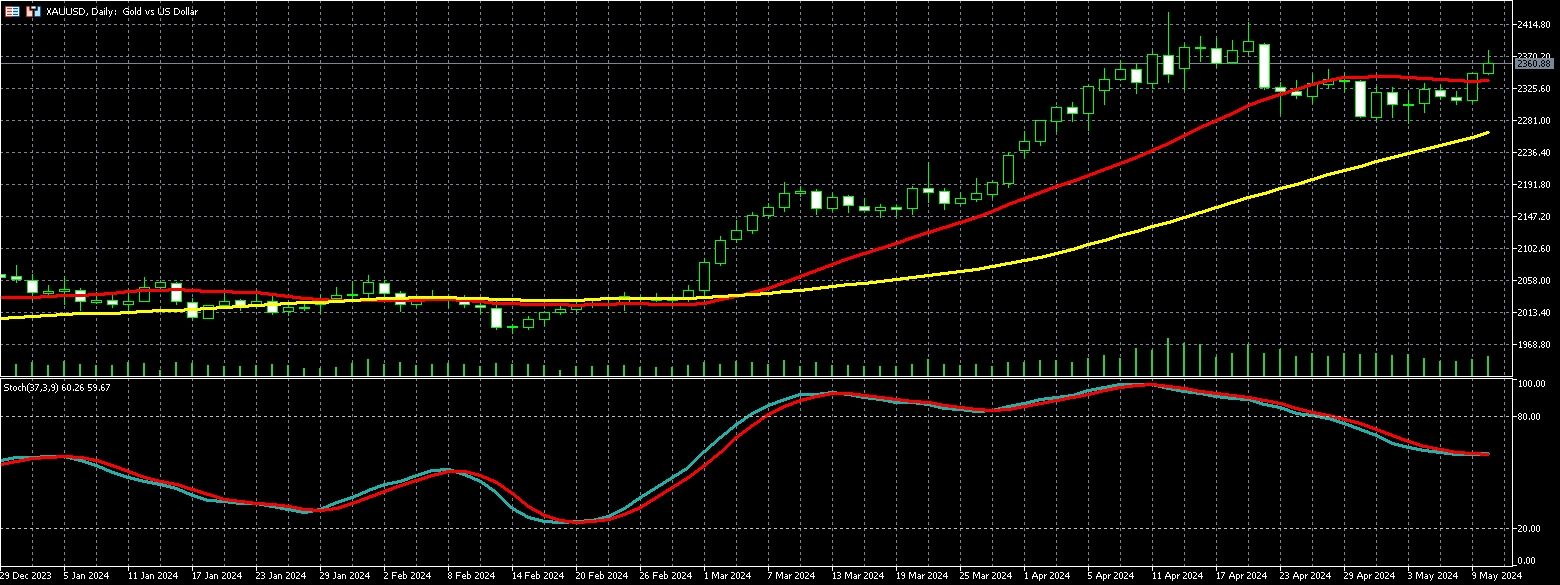The image size is (1560, 585).
Task: Click price scale value 2325.60
Action: (1533, 89)
